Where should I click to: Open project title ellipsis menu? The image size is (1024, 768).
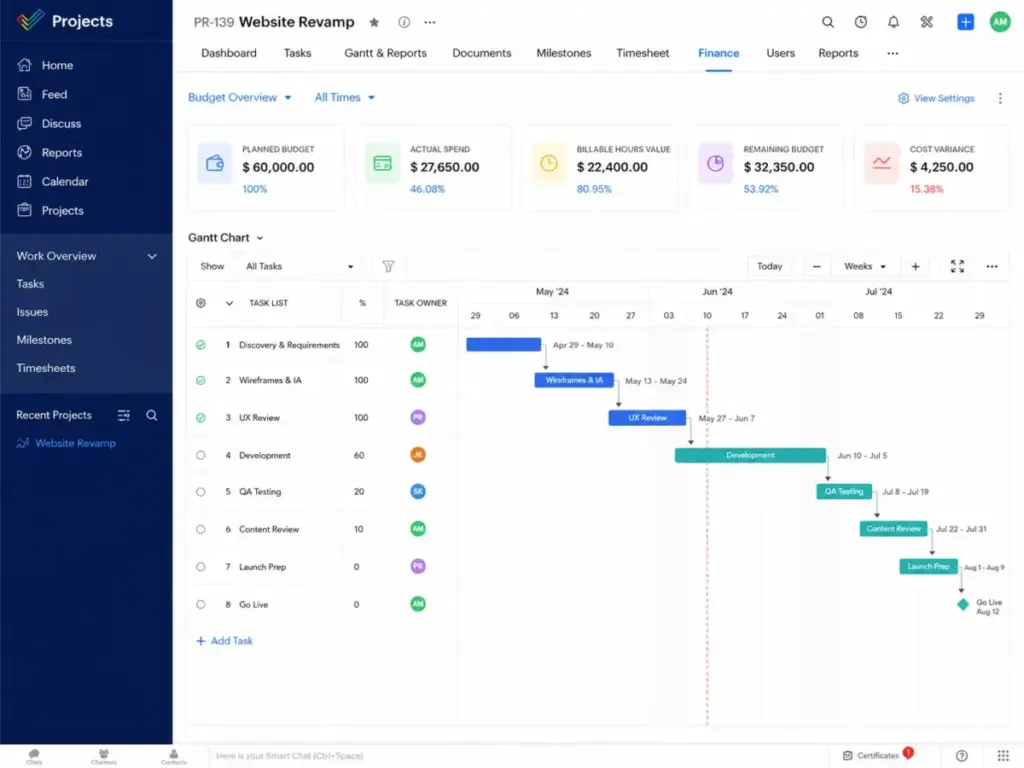430,22
